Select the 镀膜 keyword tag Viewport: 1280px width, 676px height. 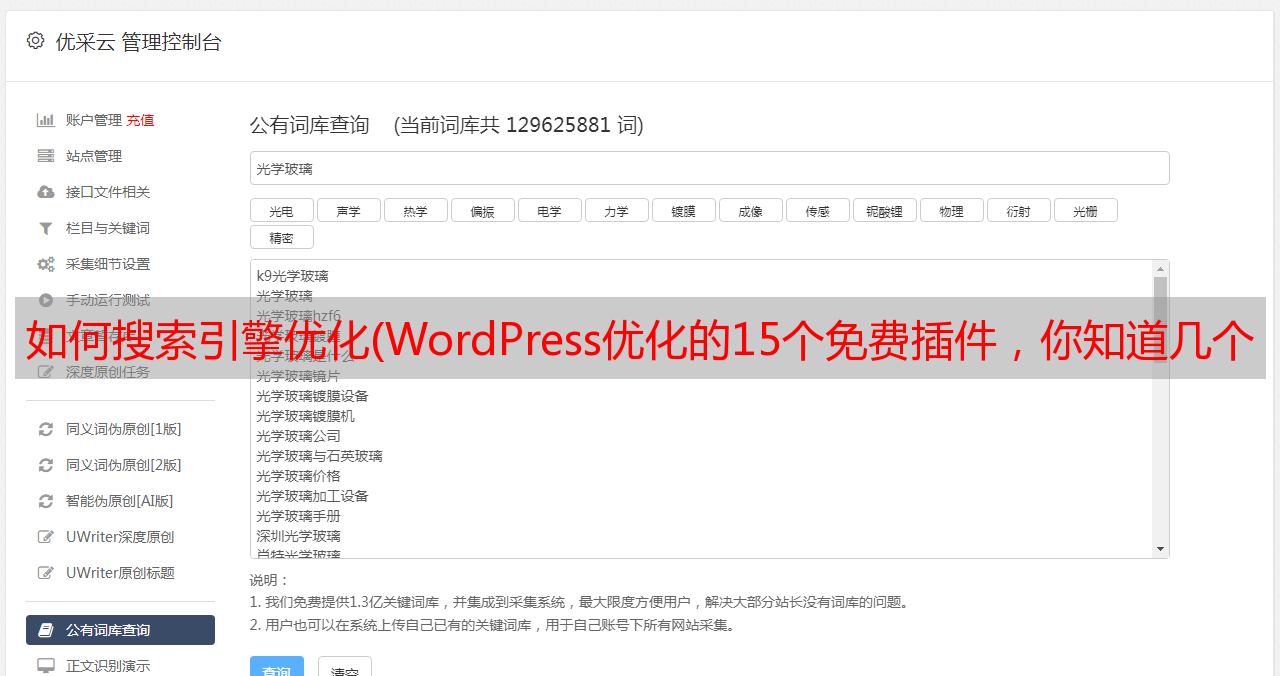pyautogui.click(x=684, y=210)
